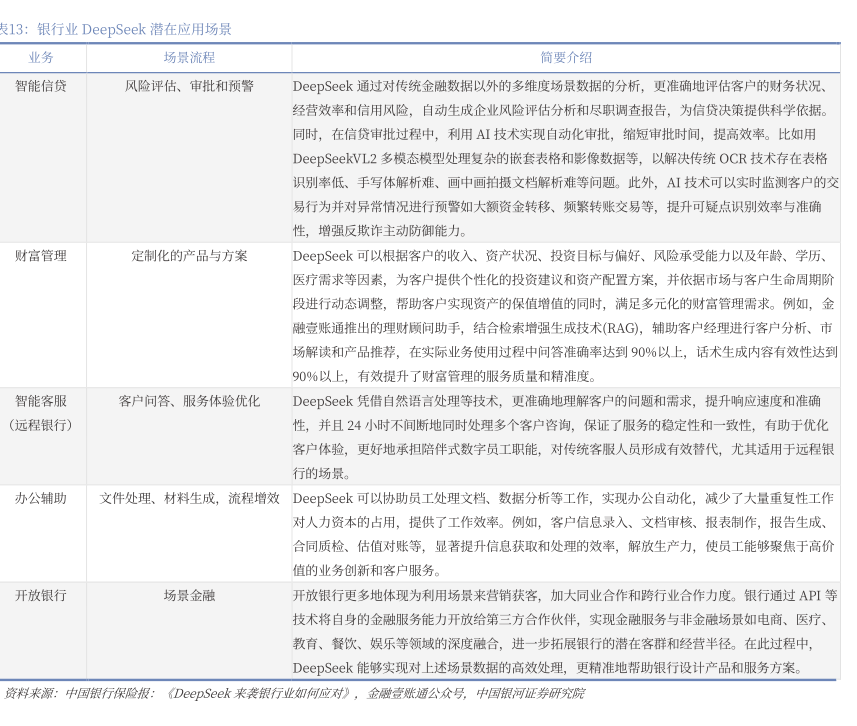857x726 pixels.
Task: Click the 文件处理、材料生成、流程增效 cell
Action: coord(189,498)
